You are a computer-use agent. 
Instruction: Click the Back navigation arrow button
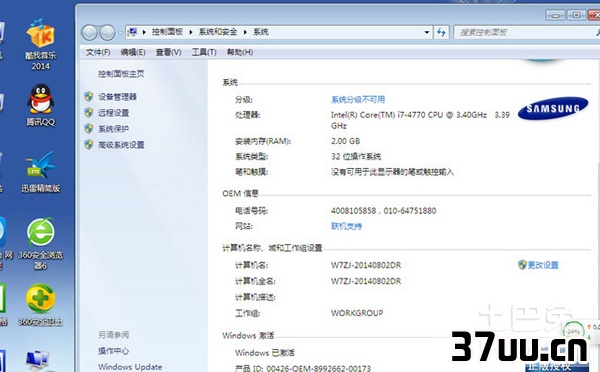pyautogui.click(x=89, y=33)
